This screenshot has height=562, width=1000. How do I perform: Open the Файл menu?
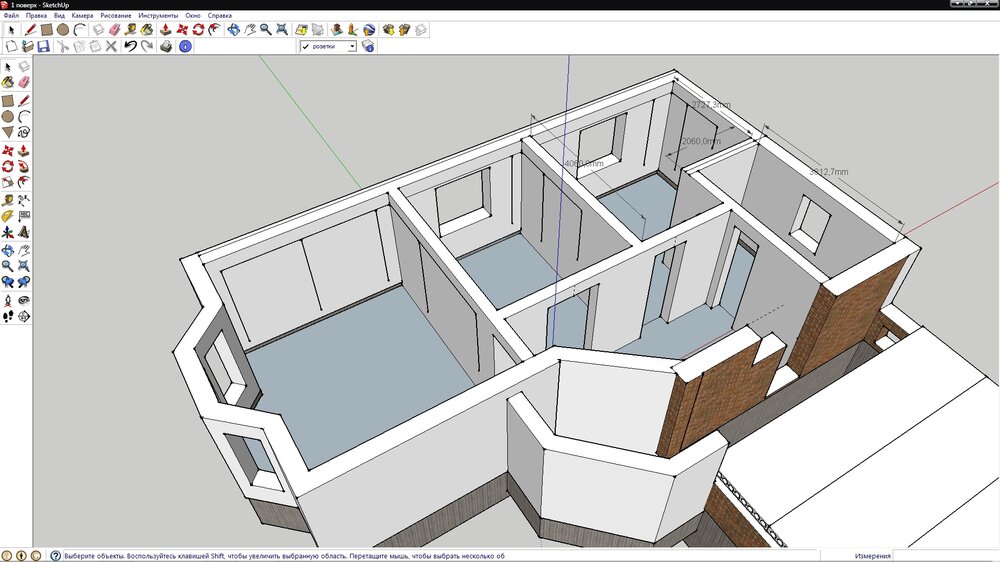[11, 16]
